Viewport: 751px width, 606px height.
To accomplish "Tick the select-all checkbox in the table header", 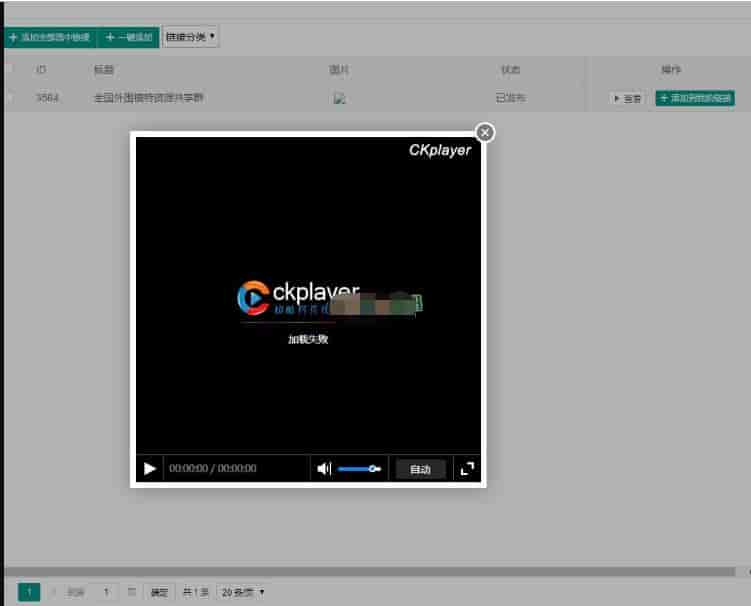I will (x=9, y=69).
